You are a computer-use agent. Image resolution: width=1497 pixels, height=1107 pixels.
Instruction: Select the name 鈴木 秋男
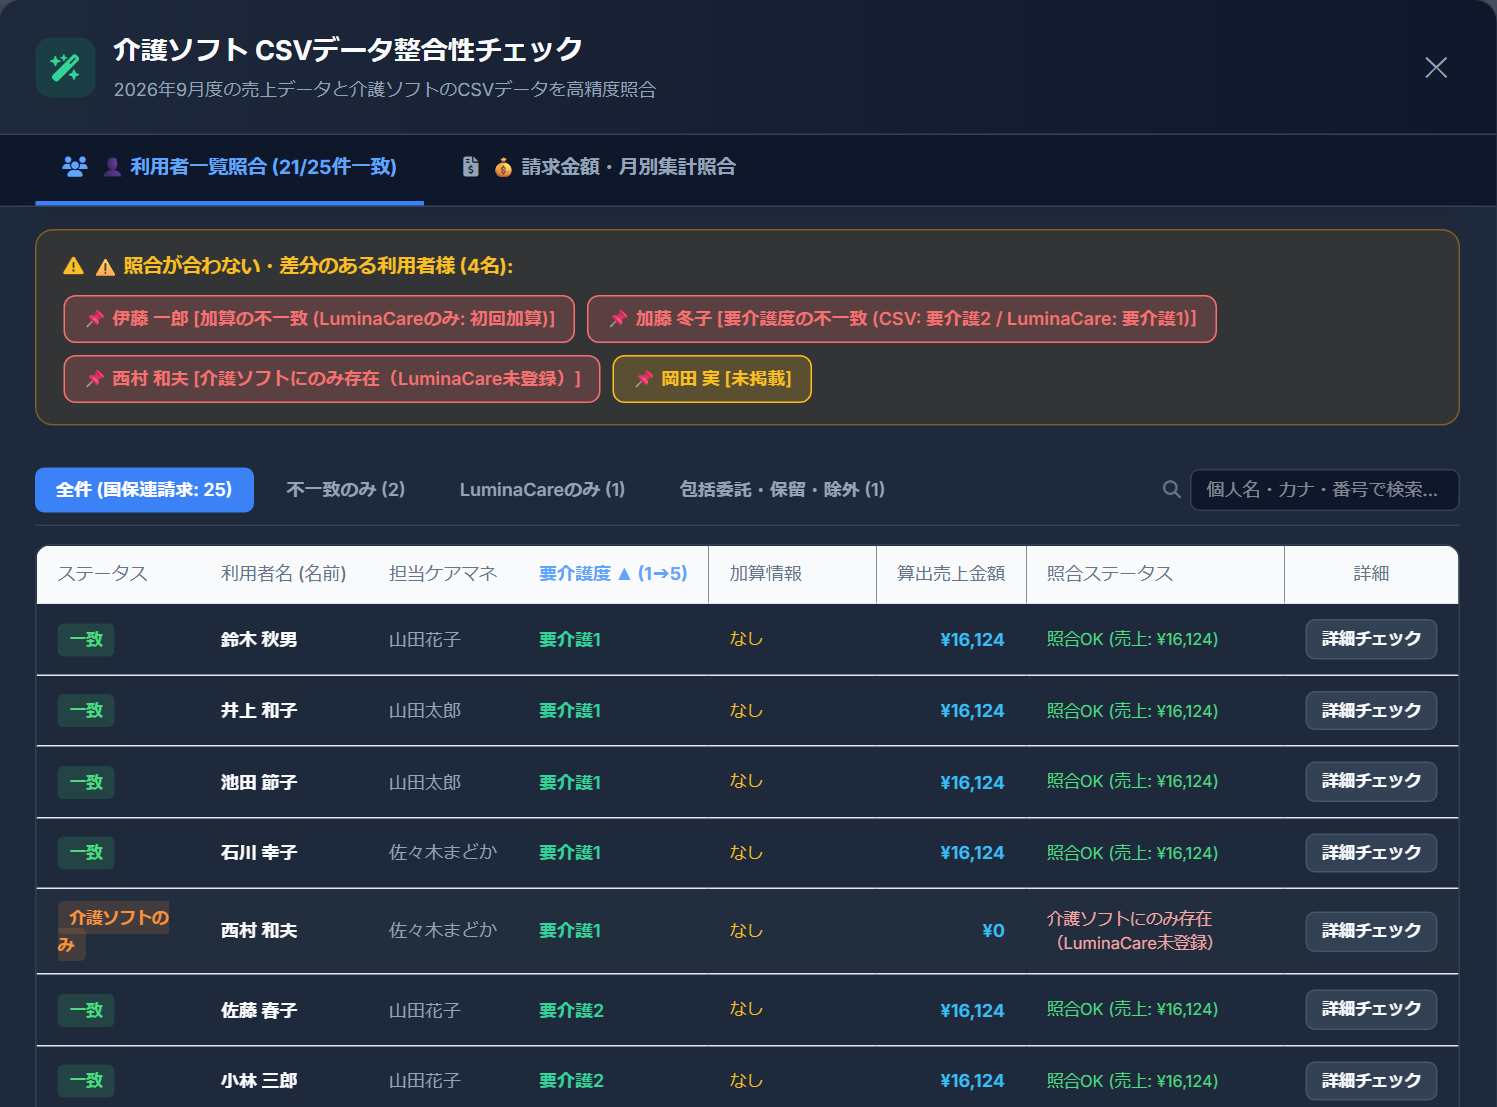pos(259,640)
